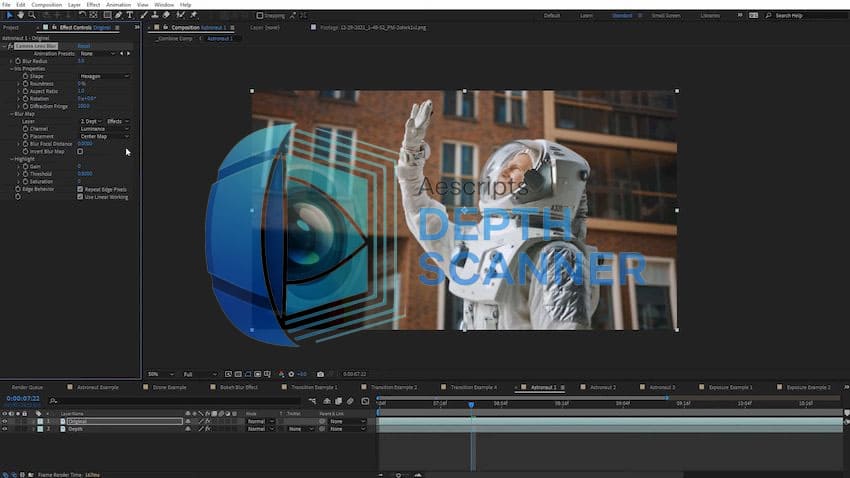
Task: Open the Animation Presets dropdown
Action: coord(98,54)
